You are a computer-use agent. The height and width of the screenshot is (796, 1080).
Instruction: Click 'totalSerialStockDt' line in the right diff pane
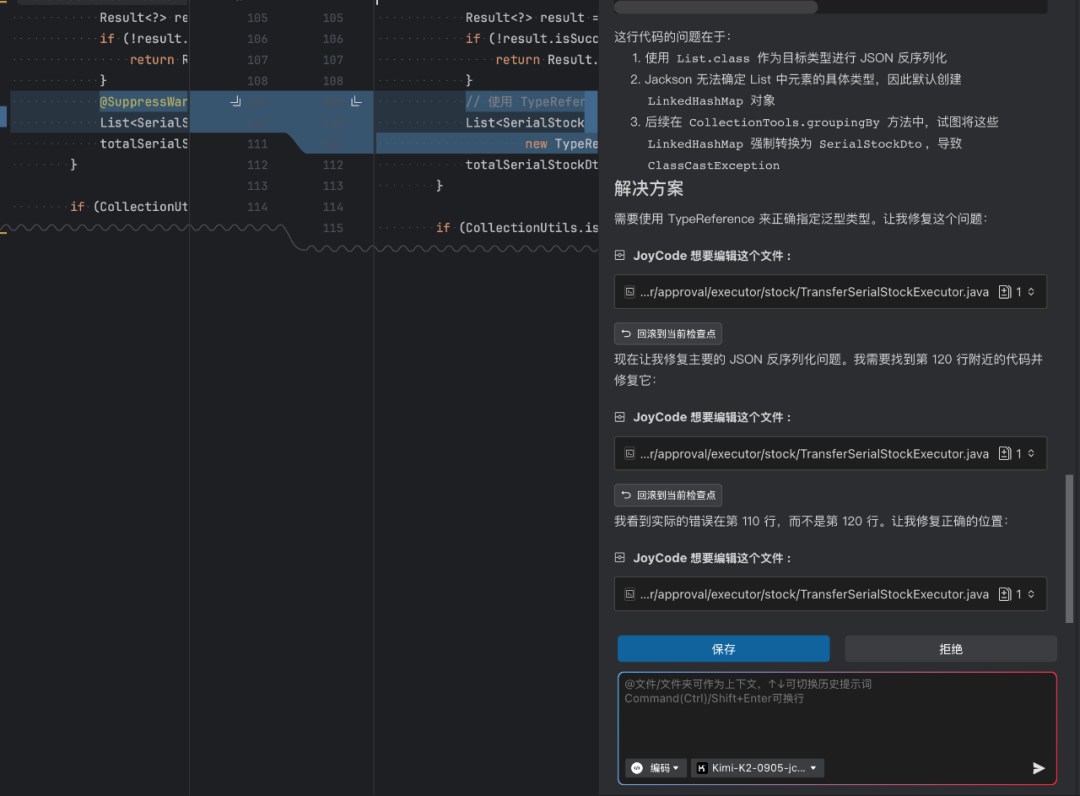point(532,165)
